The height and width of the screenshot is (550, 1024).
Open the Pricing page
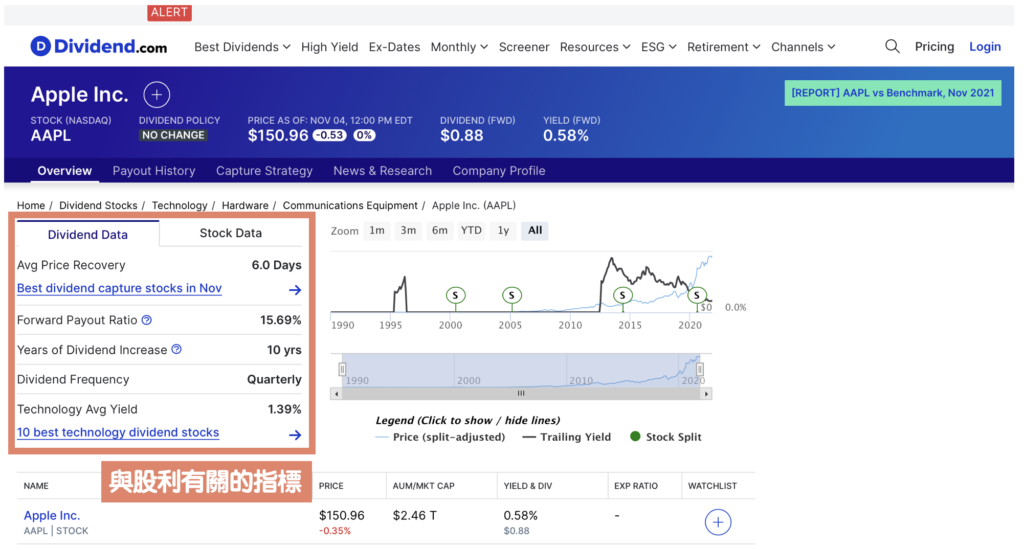pos(934,46)
